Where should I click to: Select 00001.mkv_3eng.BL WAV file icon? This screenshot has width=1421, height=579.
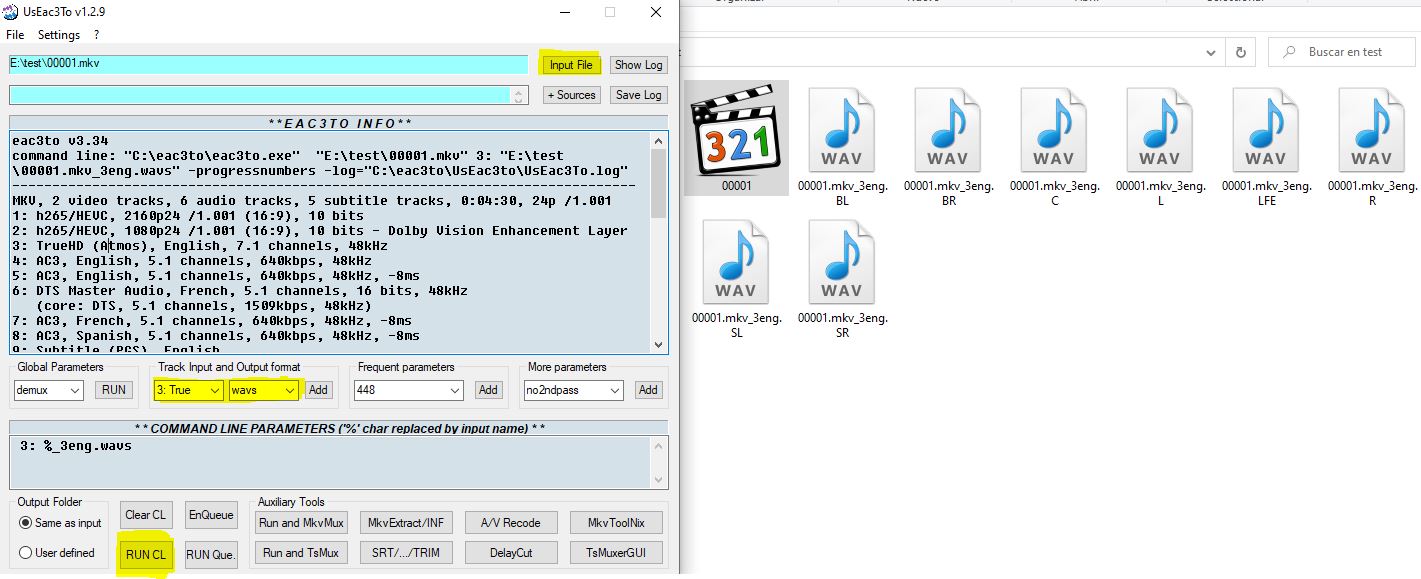[841, 131]
